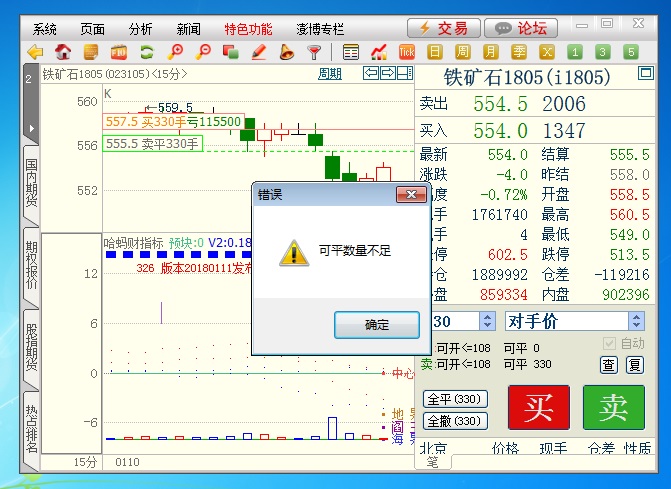Zoom in with the magnifier plus icon
Screen dimensions: 671x489
pos(176,52)
